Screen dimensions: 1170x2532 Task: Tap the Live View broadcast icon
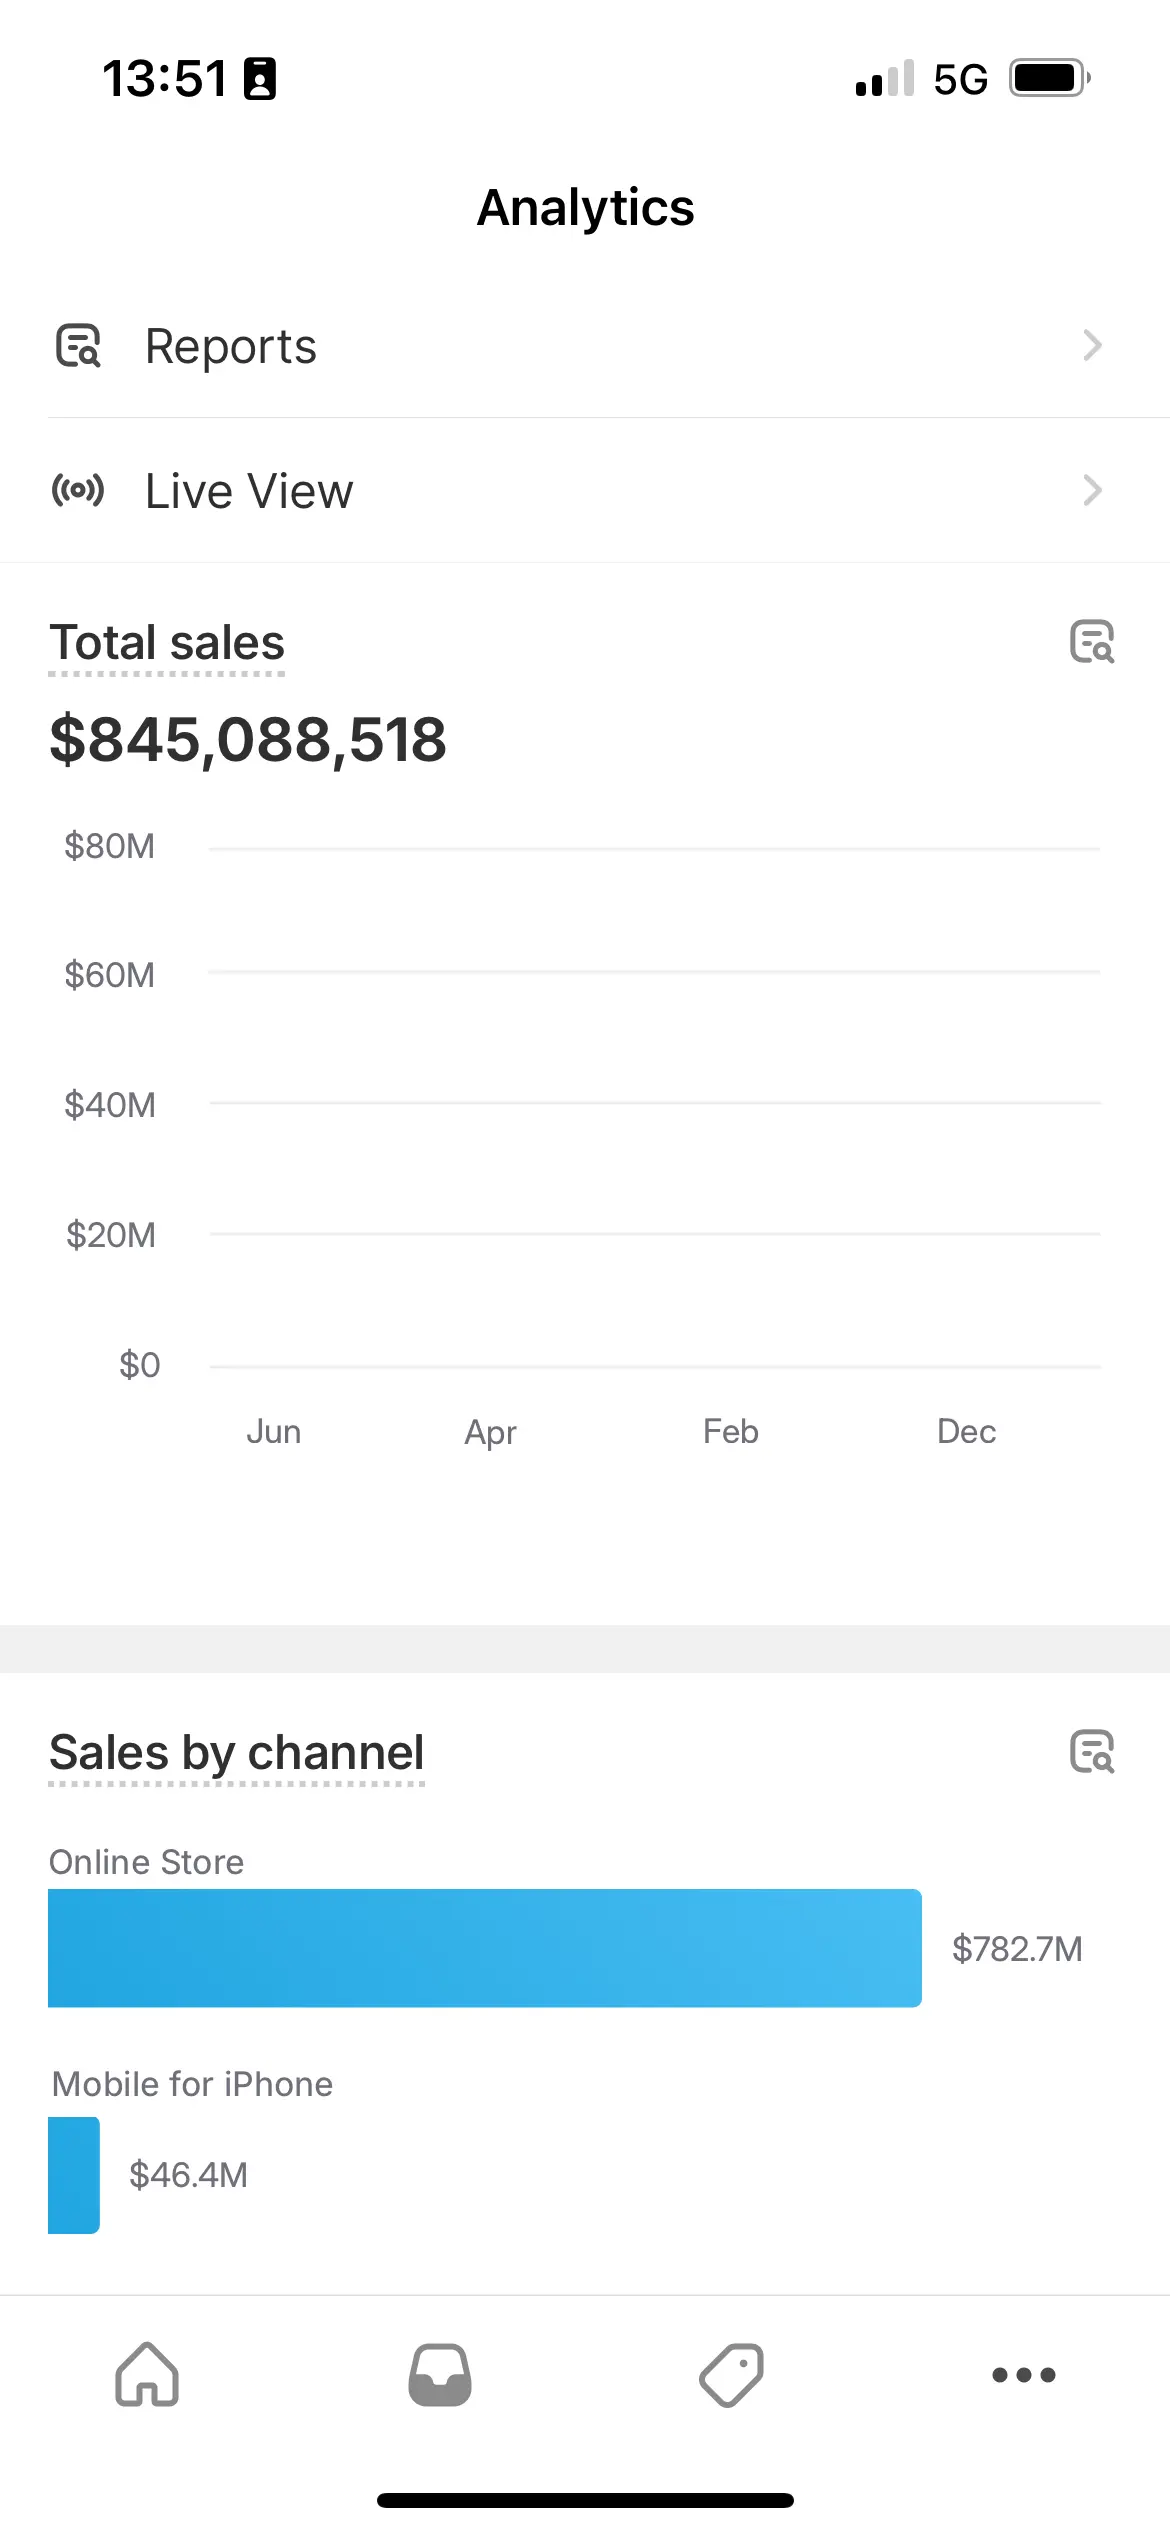tap(78, 490)
